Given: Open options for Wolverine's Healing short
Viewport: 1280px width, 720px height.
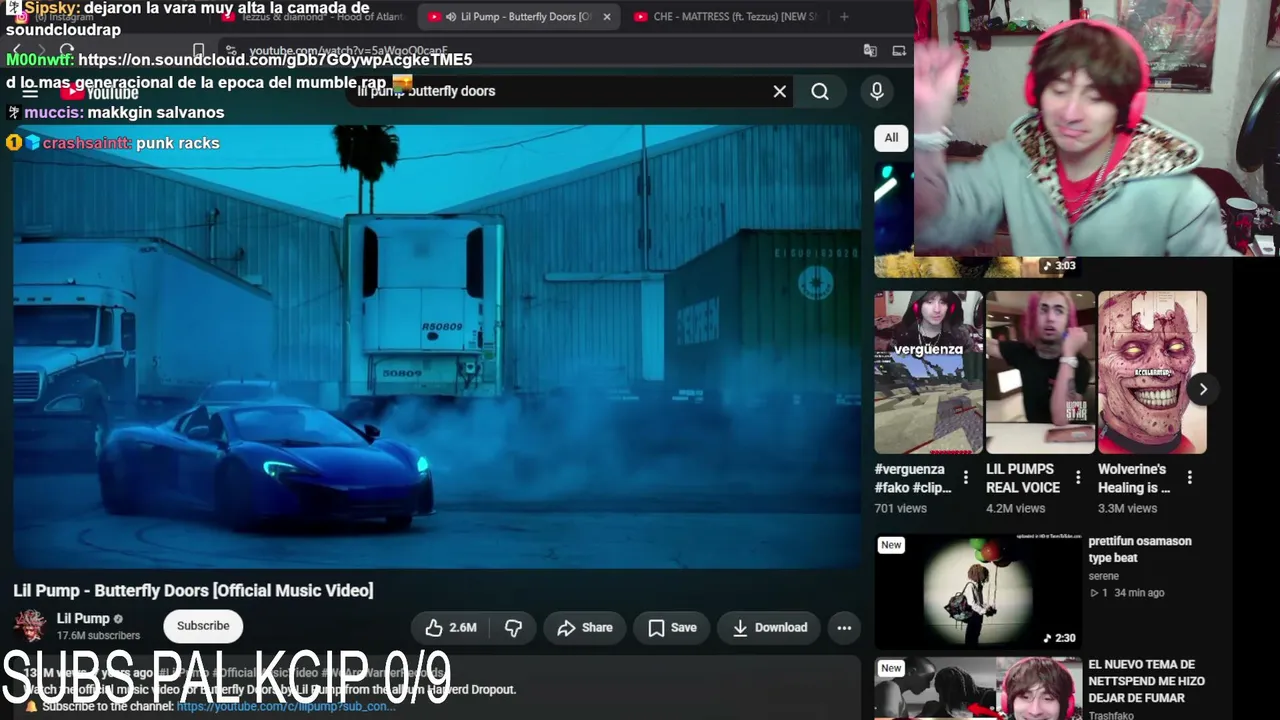Looking at the screenshot, I should coord(1190,478).
